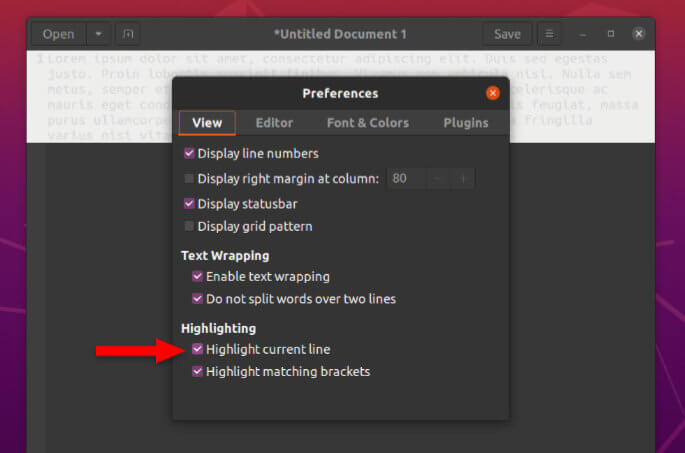685x453 pixels.
Task: Enable Display grid pattern checkbox
Action: click(x=189, y=226)
